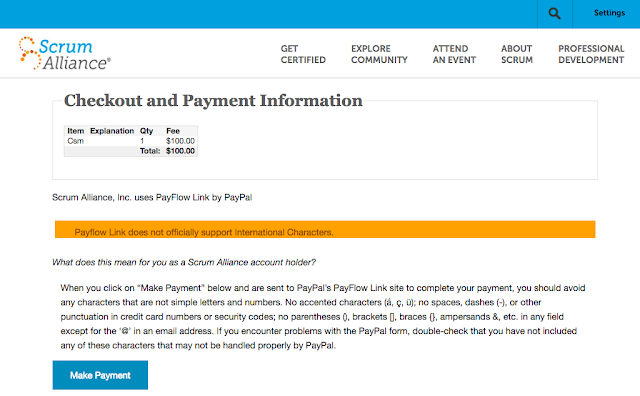
Task: Click the quantity value 1
Action: coord(142,141)
